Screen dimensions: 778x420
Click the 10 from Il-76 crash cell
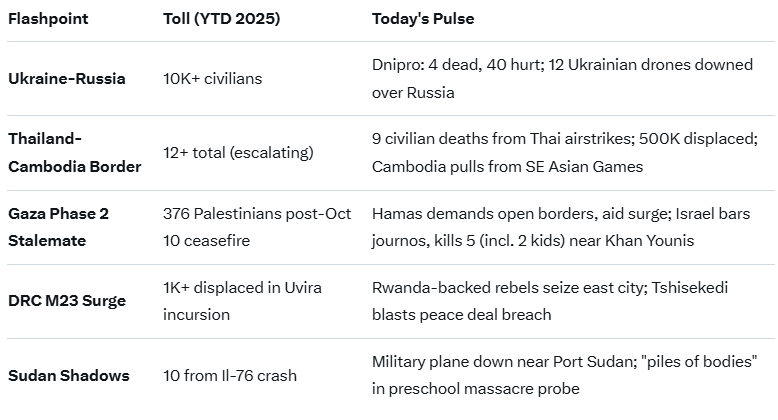coord(229,375)
